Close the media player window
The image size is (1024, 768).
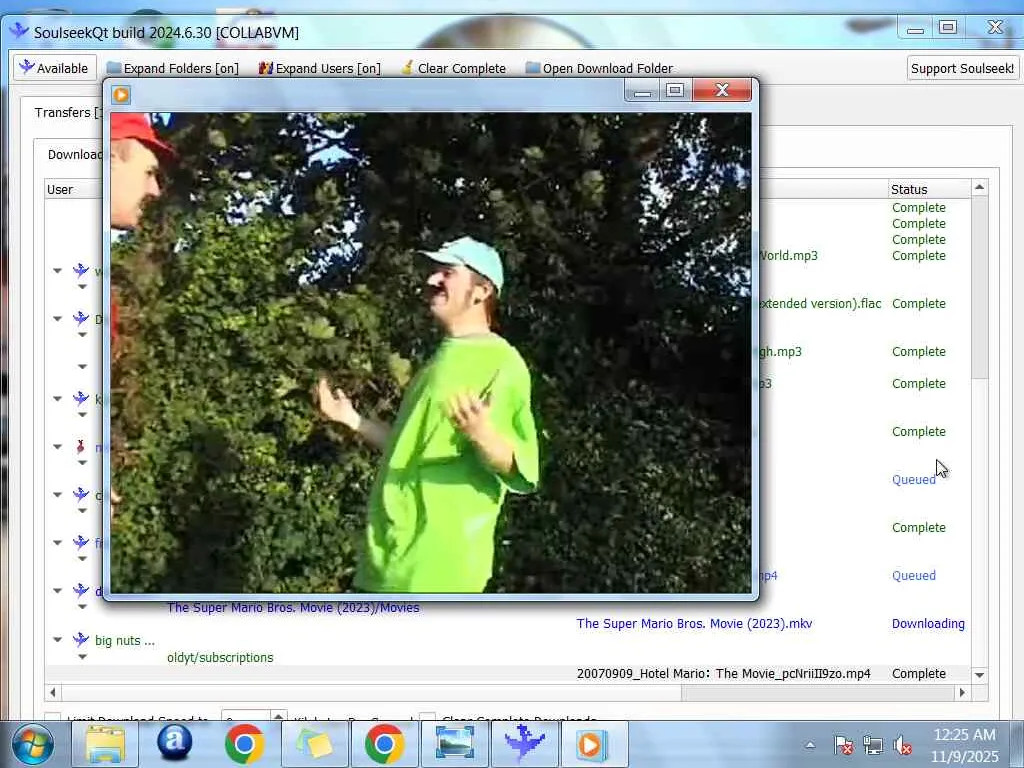[x=722, y=90]
